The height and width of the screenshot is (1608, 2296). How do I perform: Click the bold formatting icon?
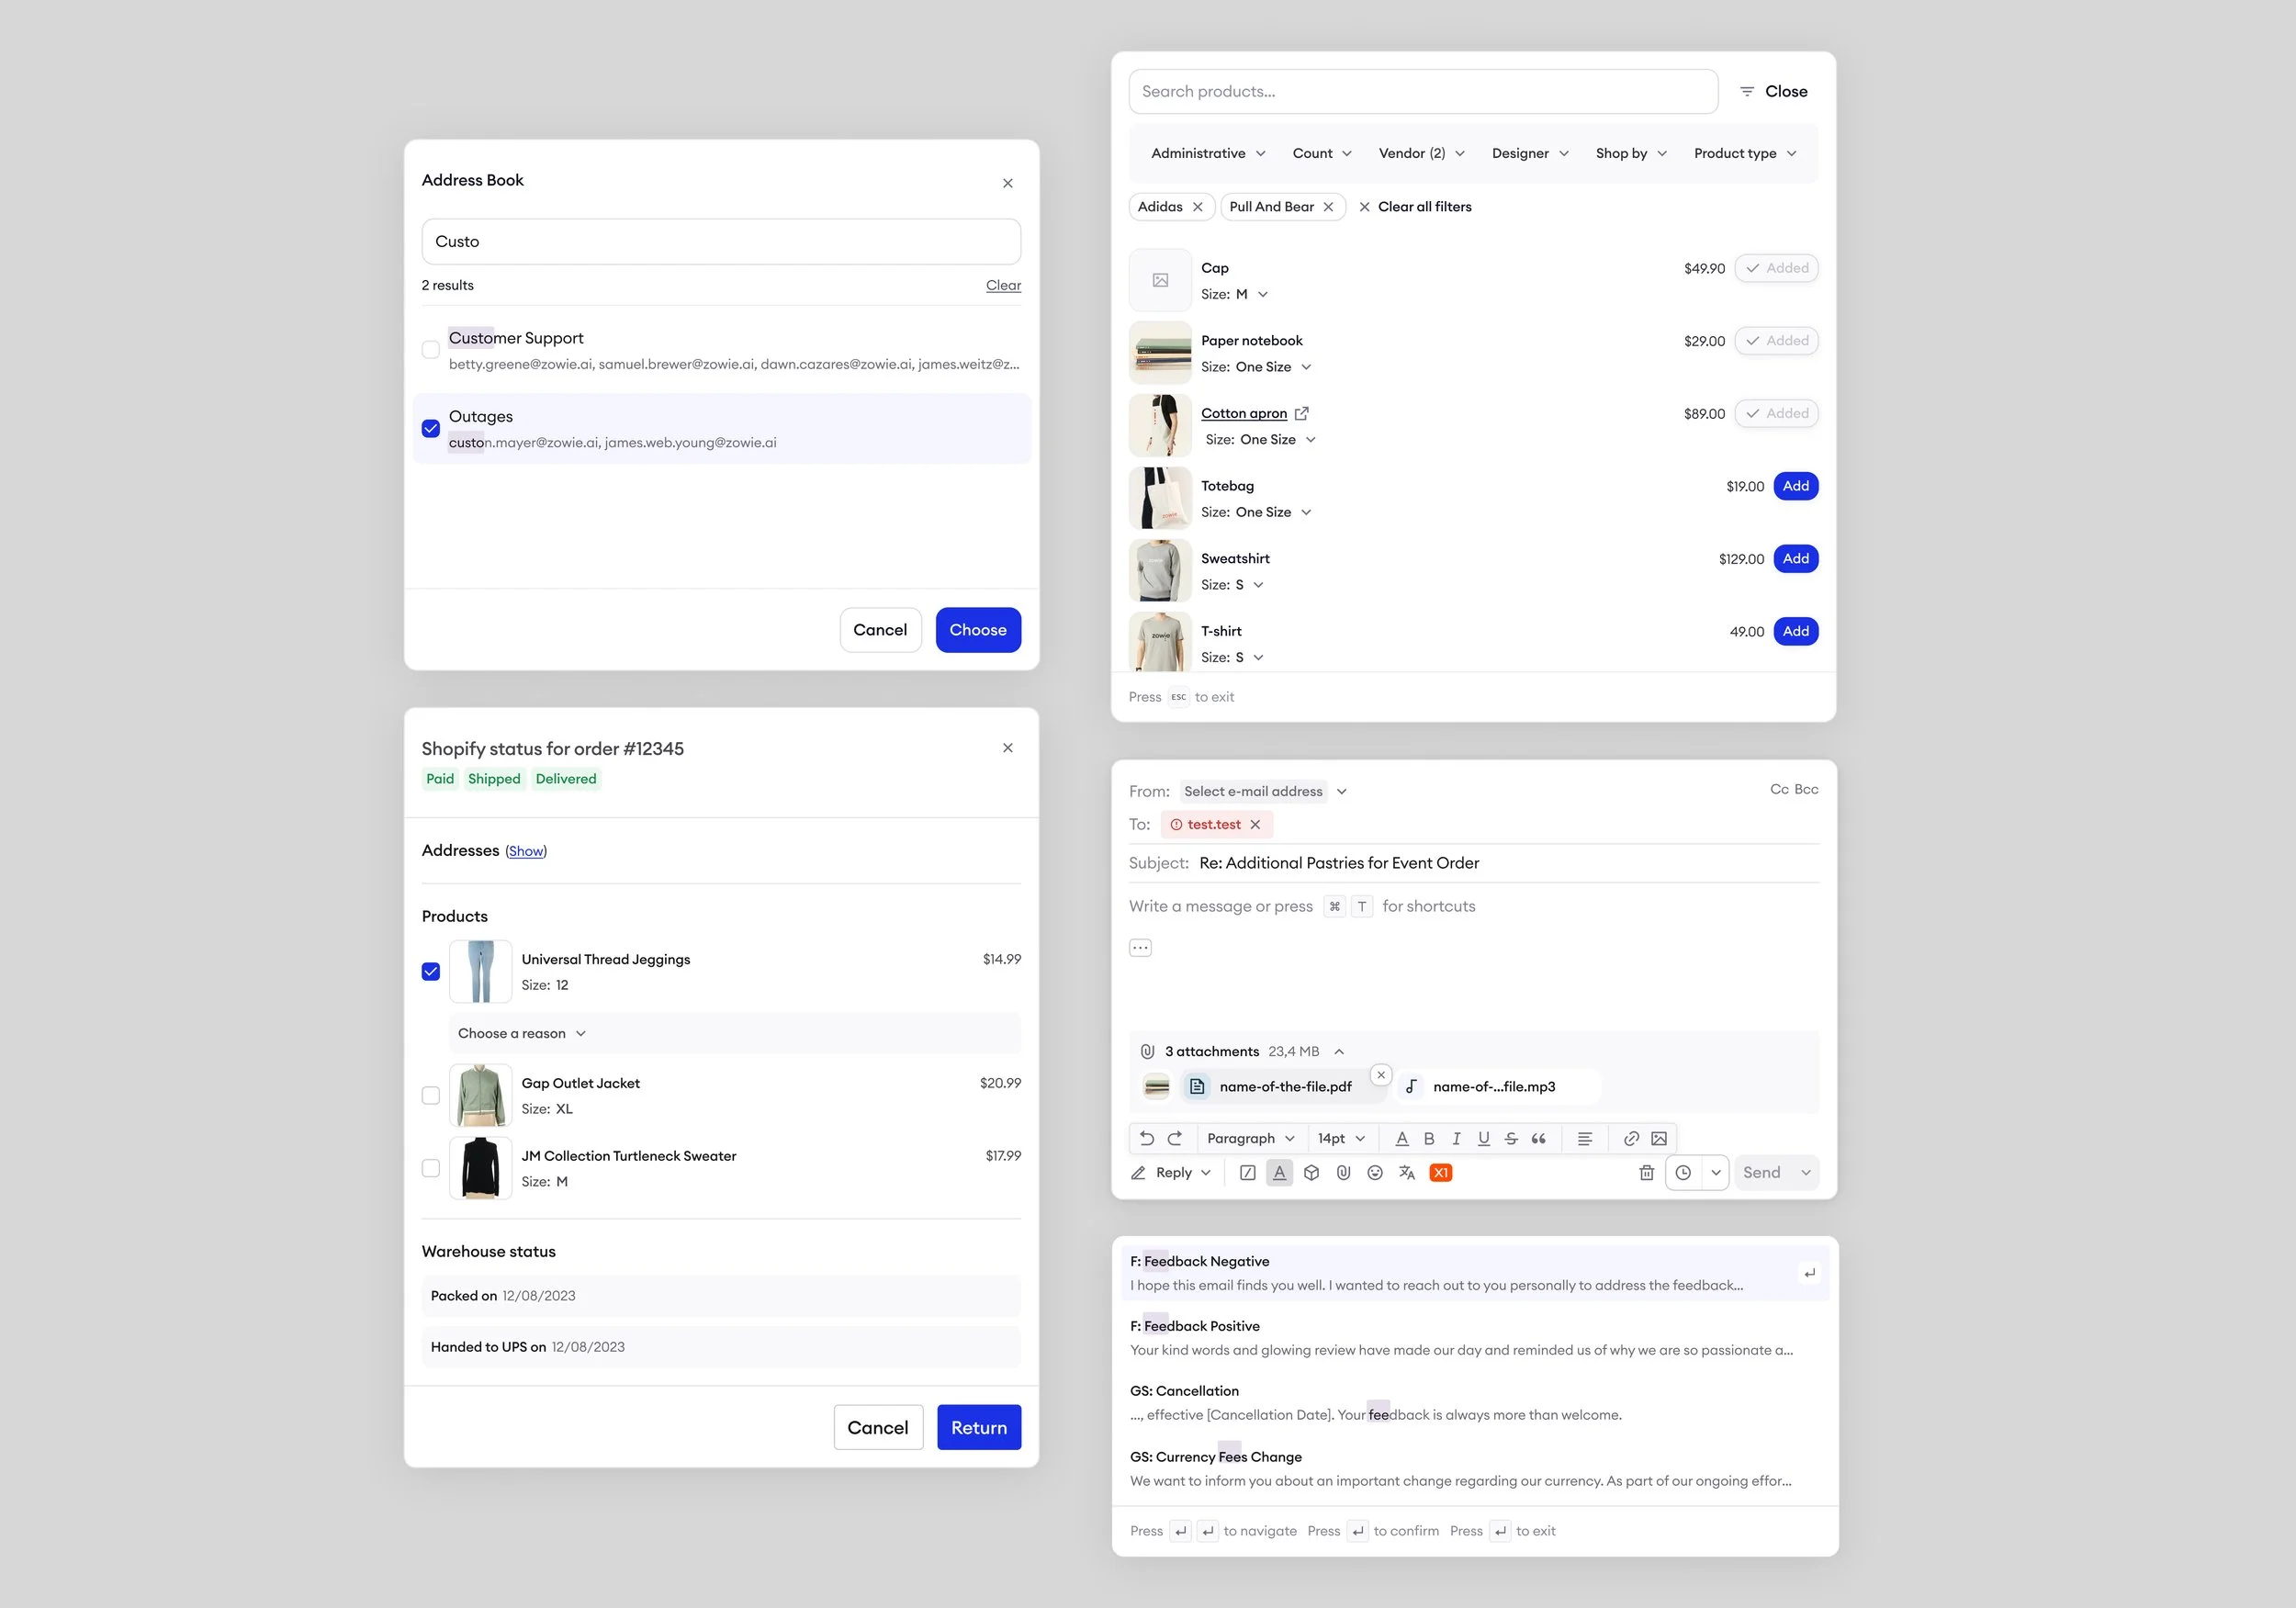click(x=1429, y=1138)
